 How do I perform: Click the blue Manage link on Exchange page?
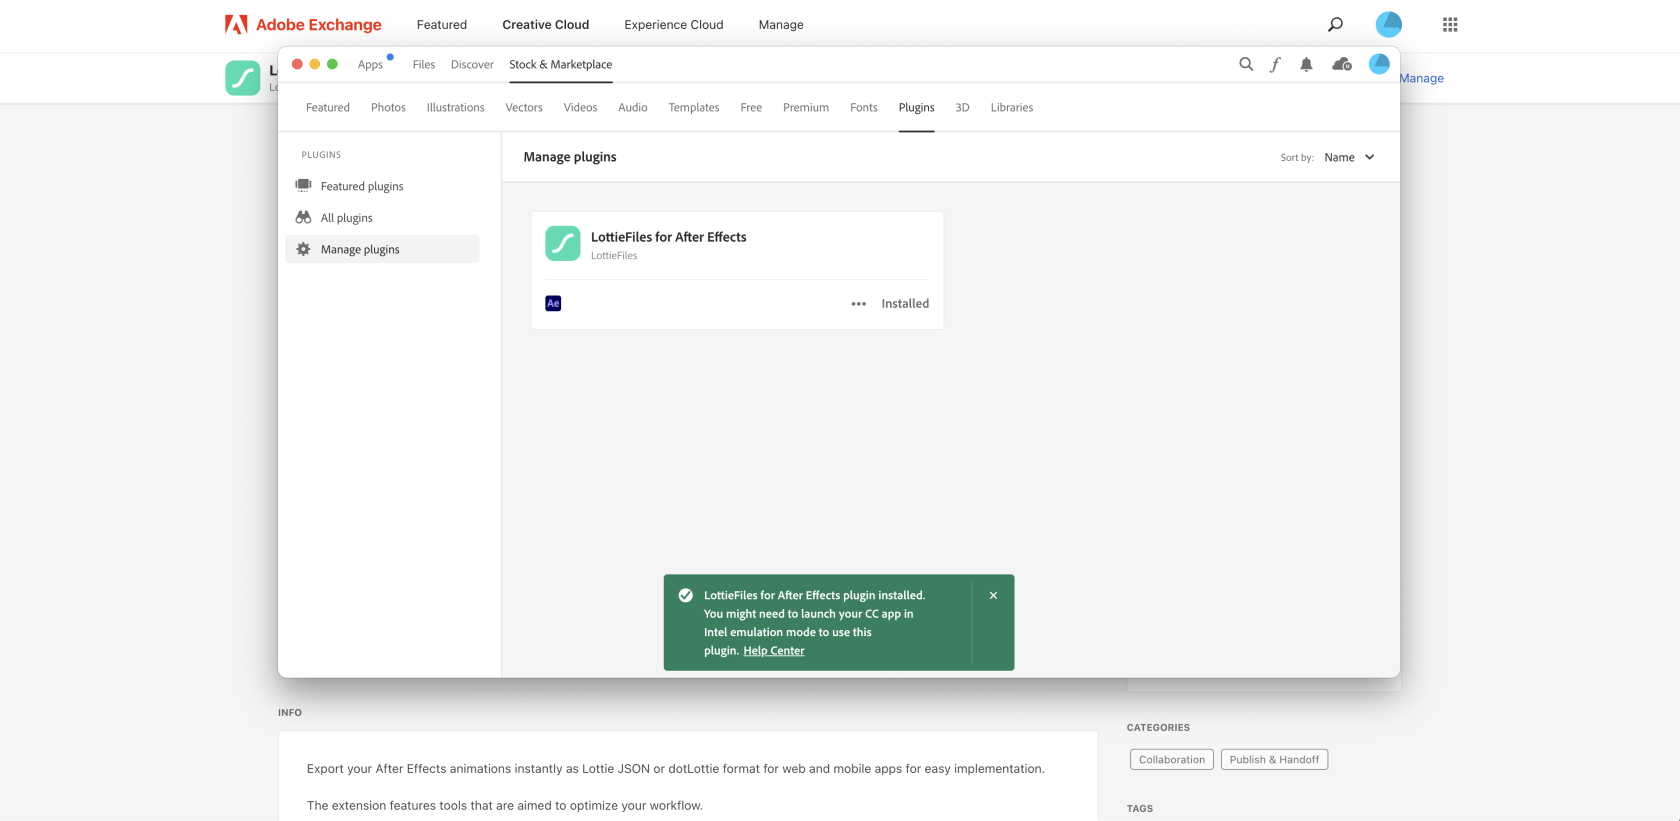(1422, 78)
